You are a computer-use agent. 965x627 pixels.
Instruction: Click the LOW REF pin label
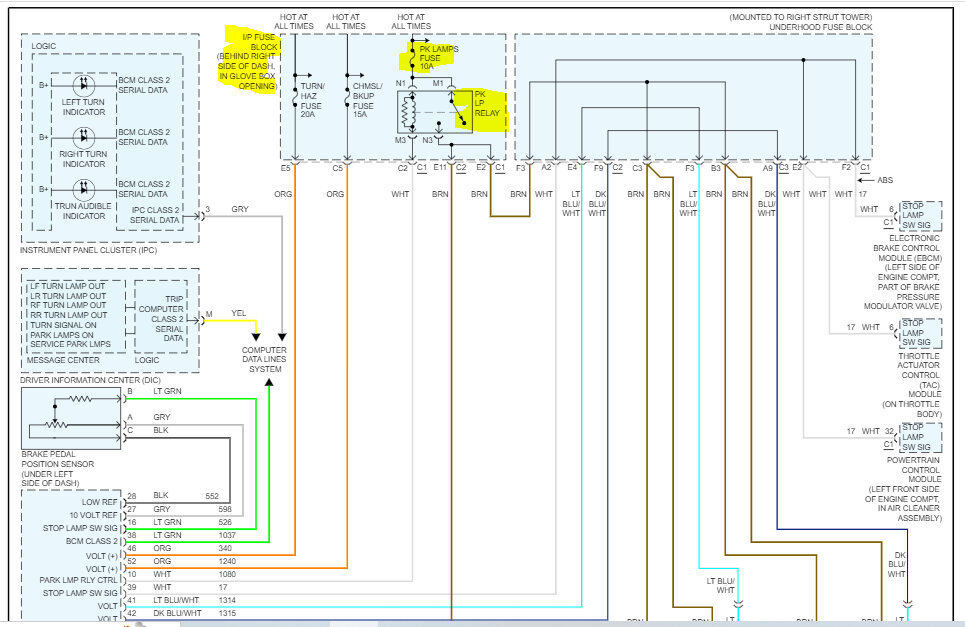pyautogui.click(x=99, y=502)
